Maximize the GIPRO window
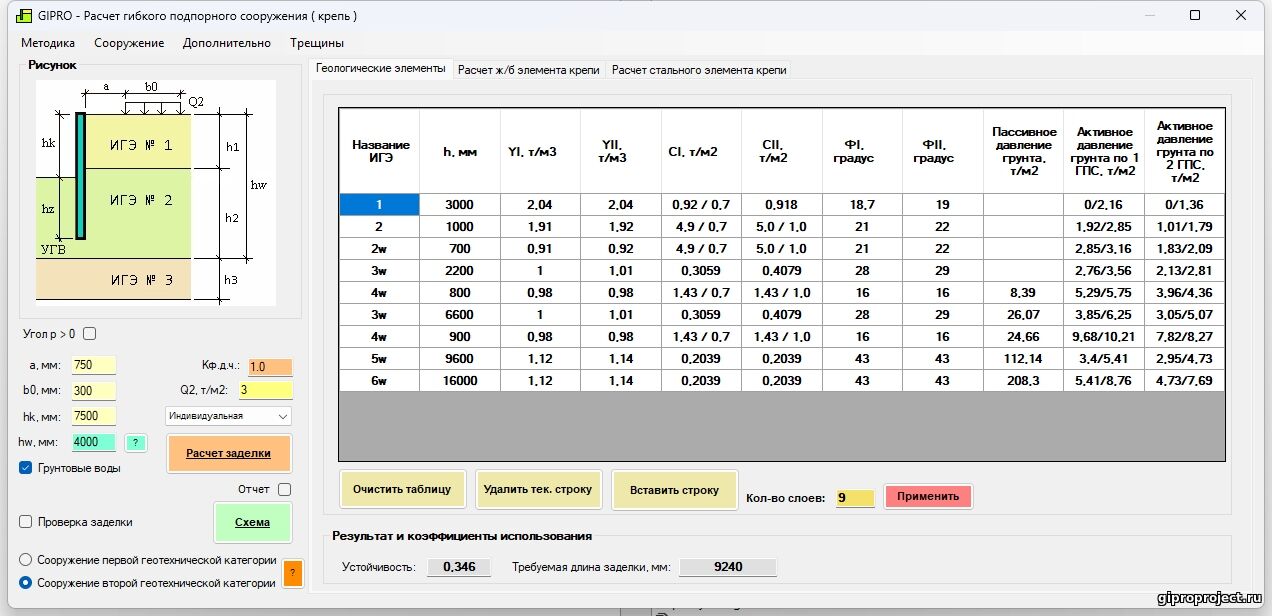Viewport: 1272px width, 616px height. point(1195,16)
